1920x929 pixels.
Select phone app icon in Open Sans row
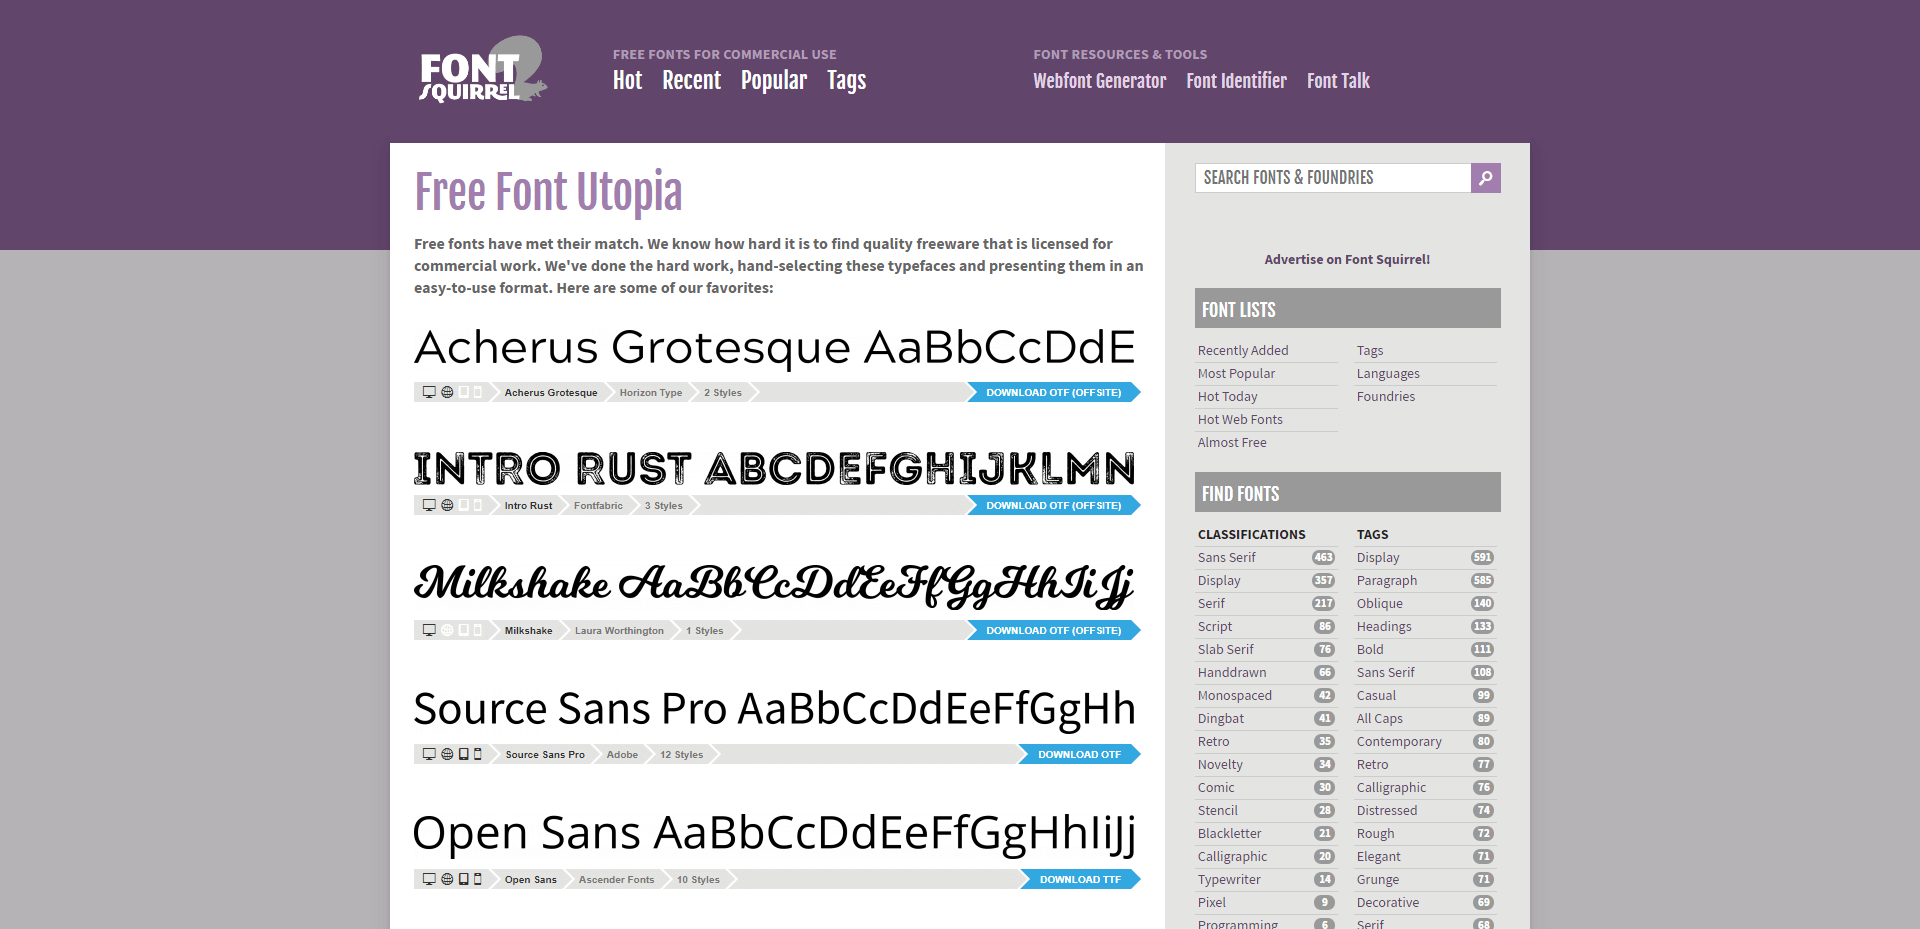point(478,879)
